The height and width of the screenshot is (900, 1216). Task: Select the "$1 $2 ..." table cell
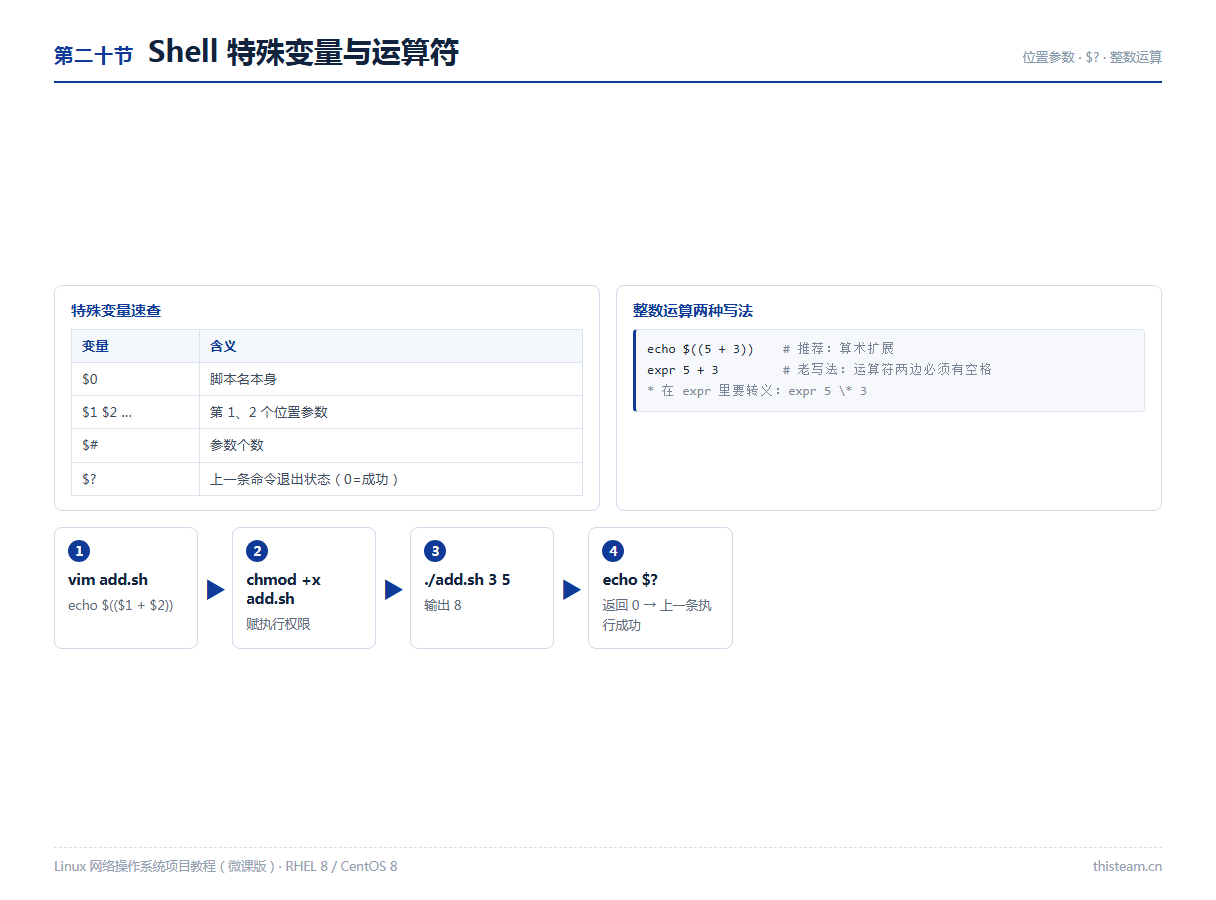(x=135, y=412)
